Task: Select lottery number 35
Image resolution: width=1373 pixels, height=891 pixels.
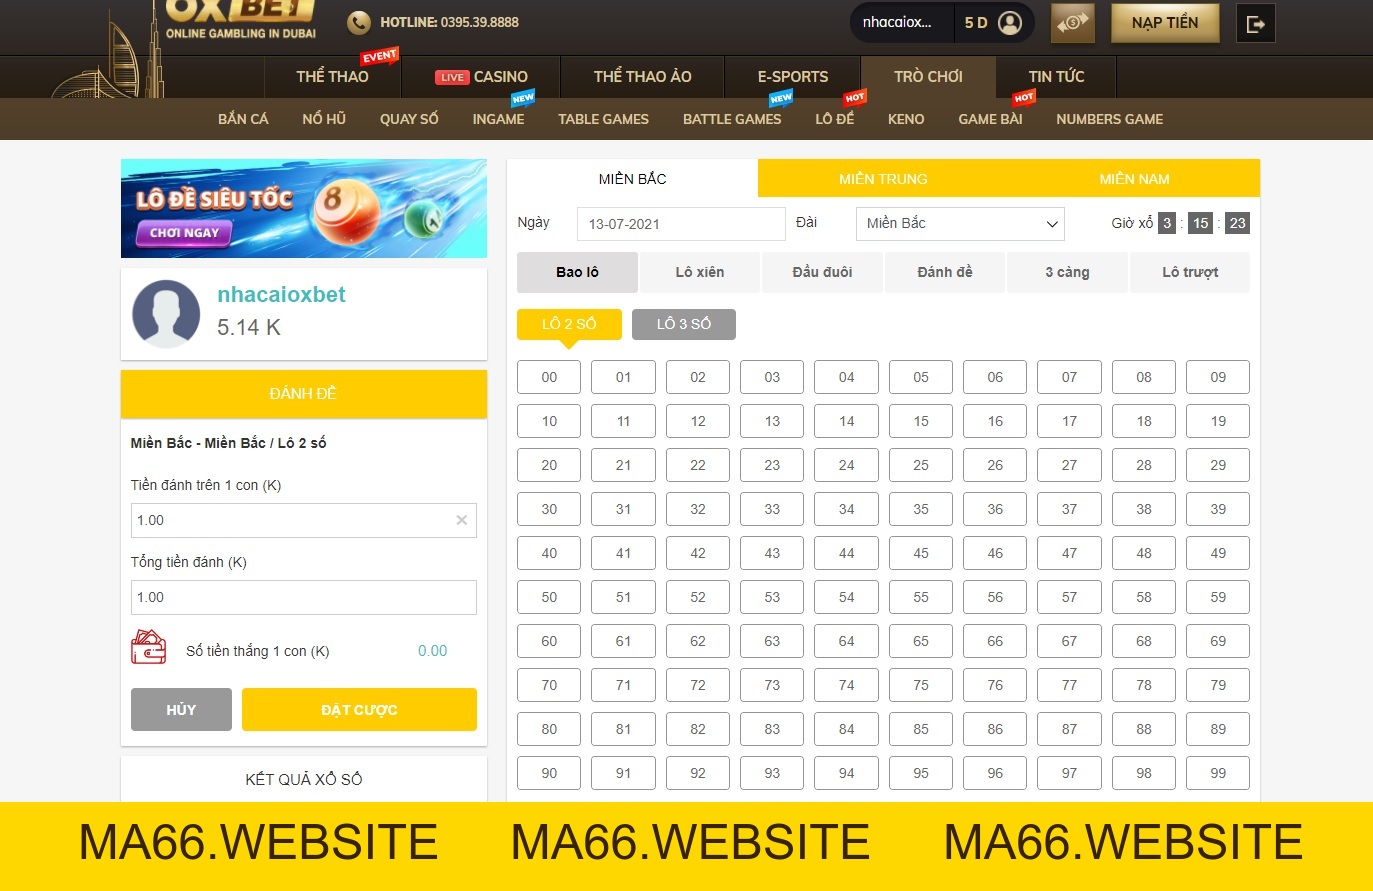Action: [921, 509]
